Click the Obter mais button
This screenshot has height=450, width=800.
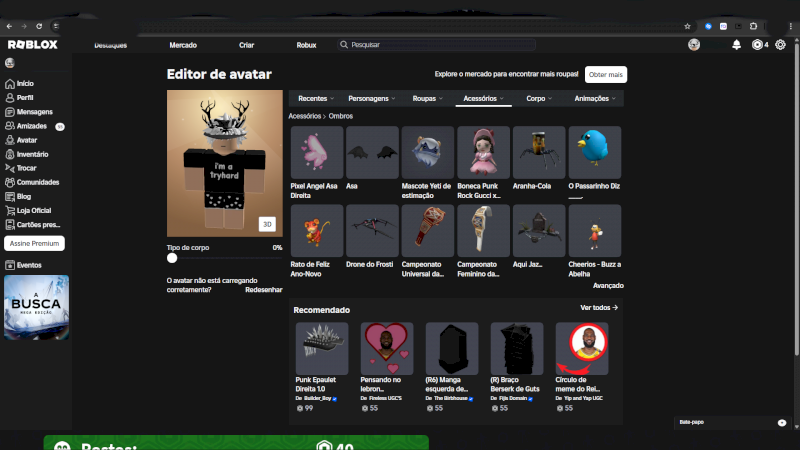pyautogui.click(x=606, y=74)
